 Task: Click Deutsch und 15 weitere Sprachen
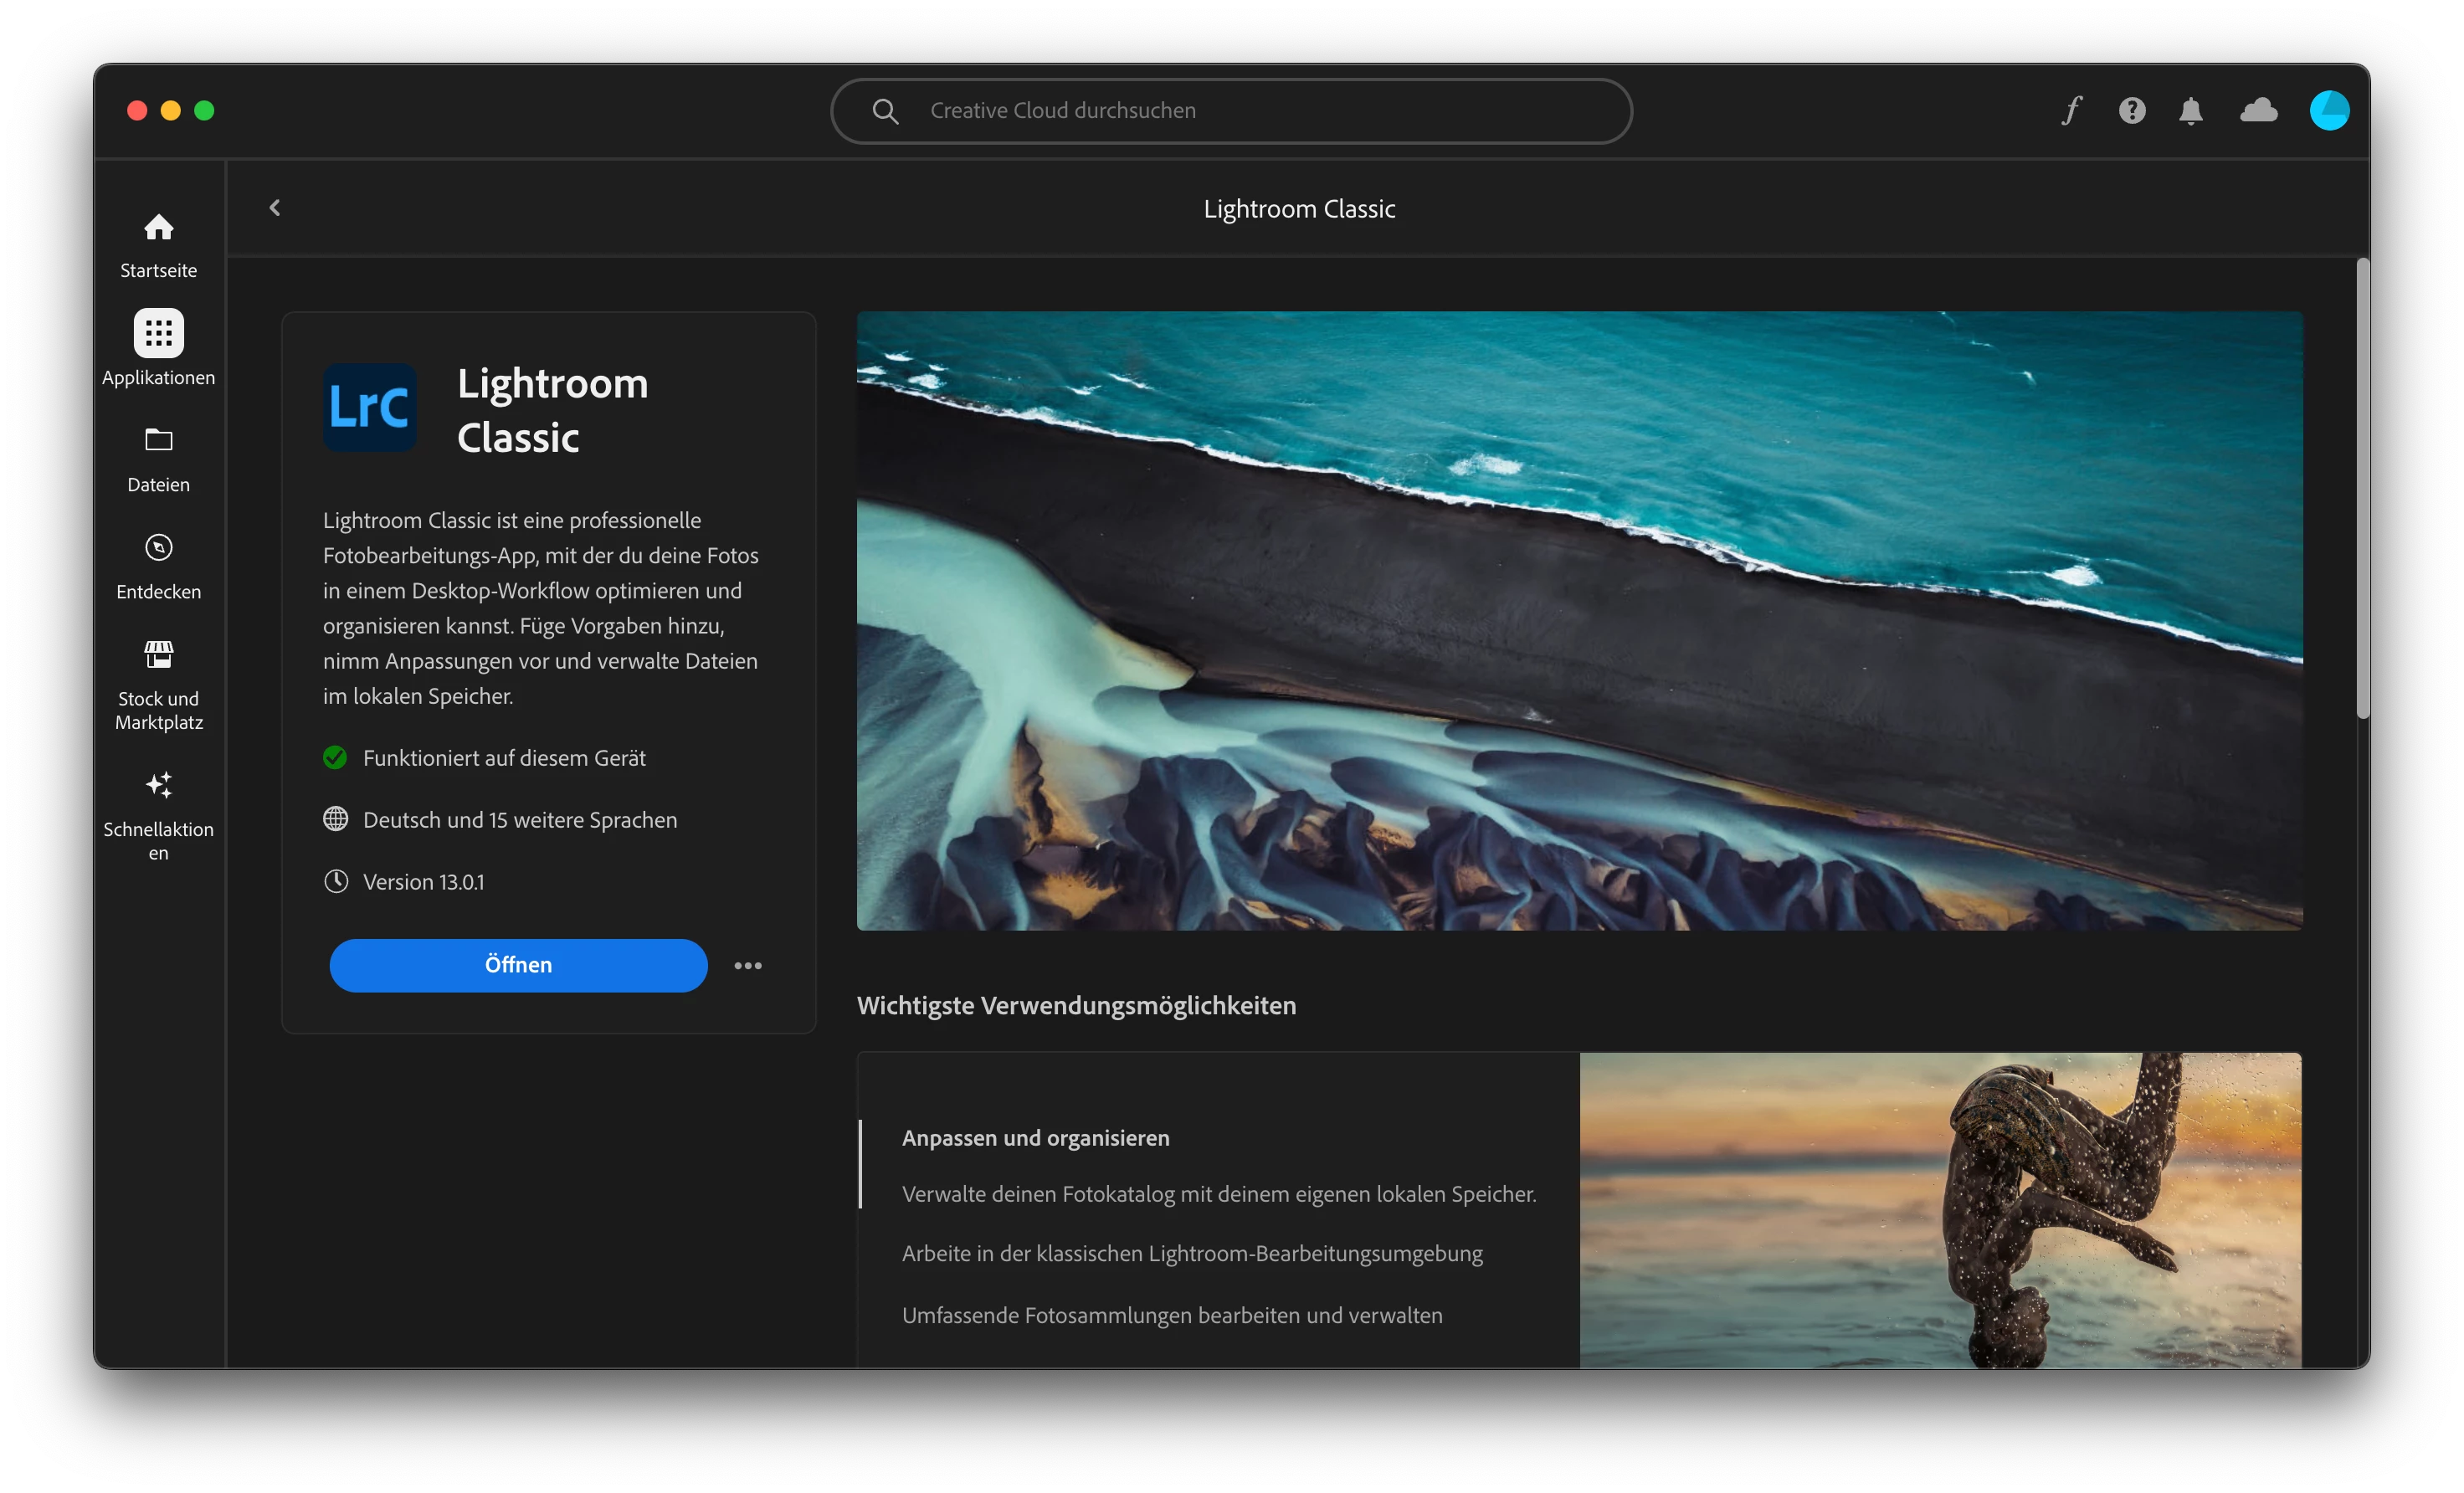coord(519,820)
